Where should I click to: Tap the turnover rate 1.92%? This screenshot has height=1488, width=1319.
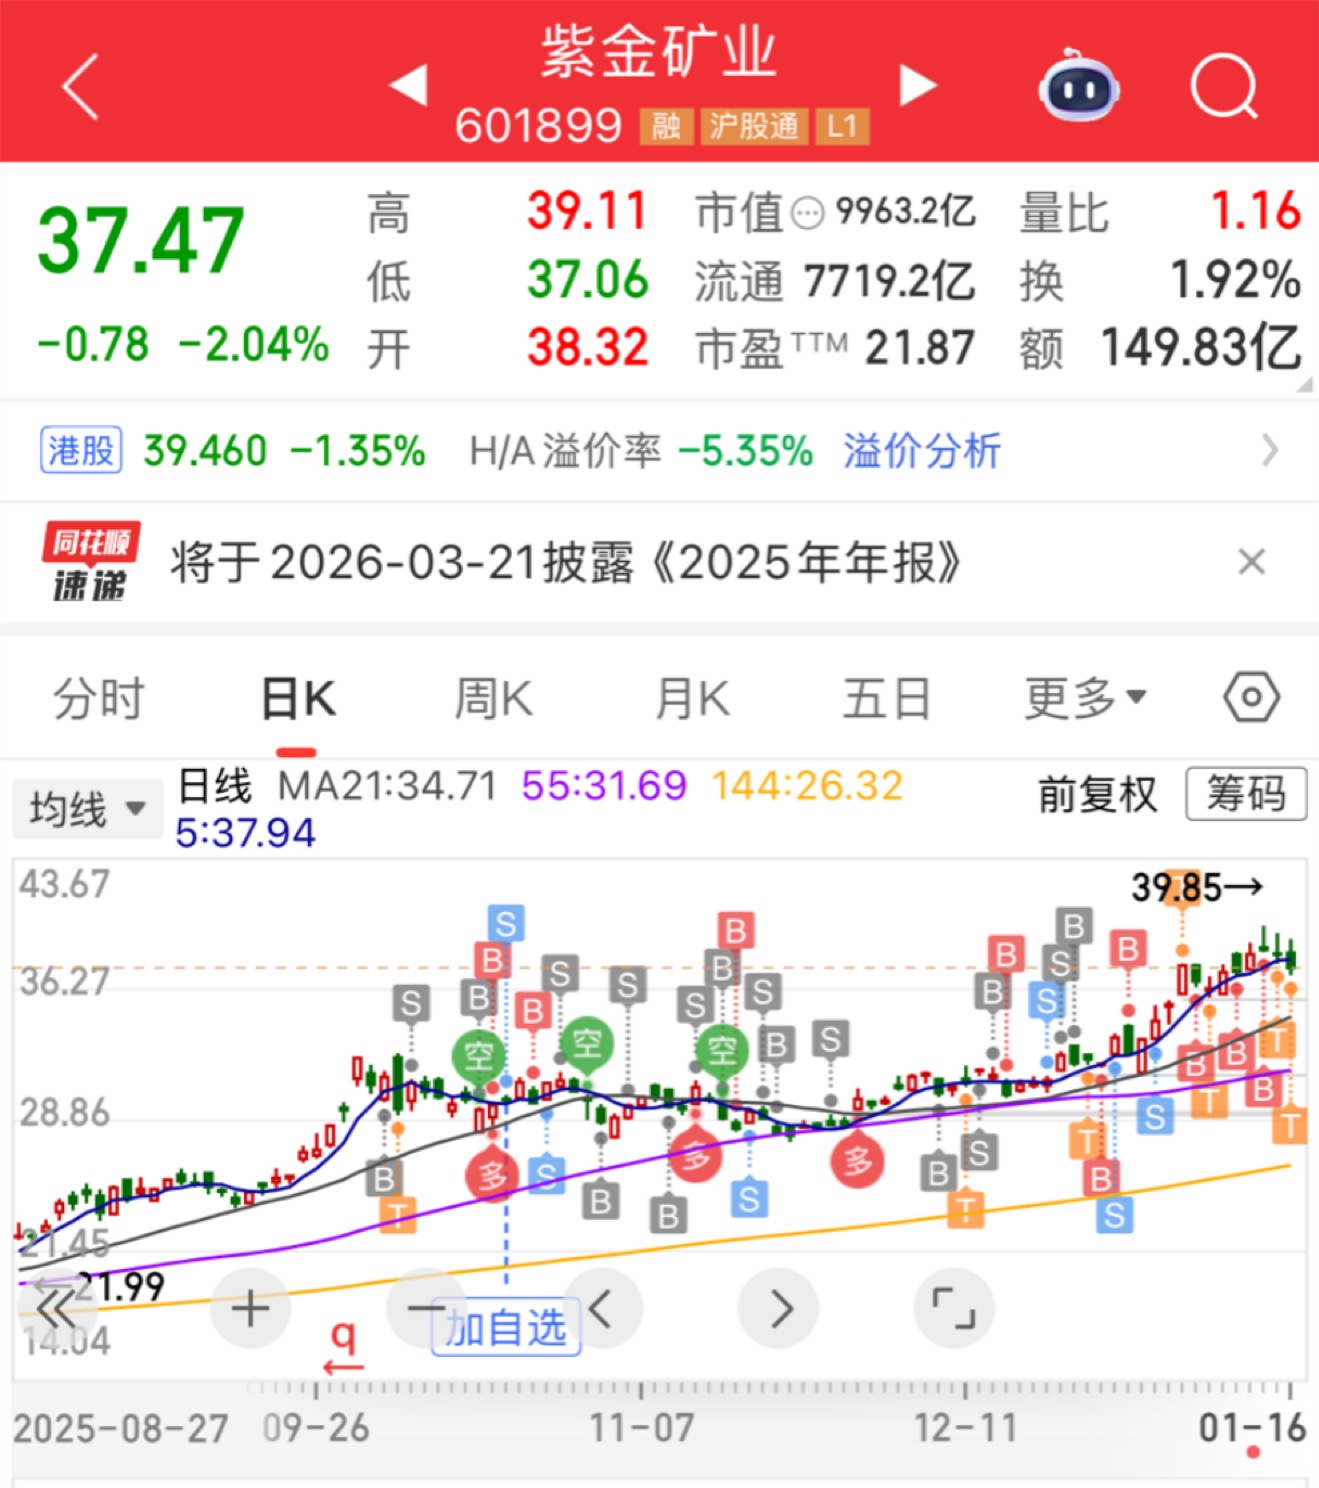click(1236, 280)
